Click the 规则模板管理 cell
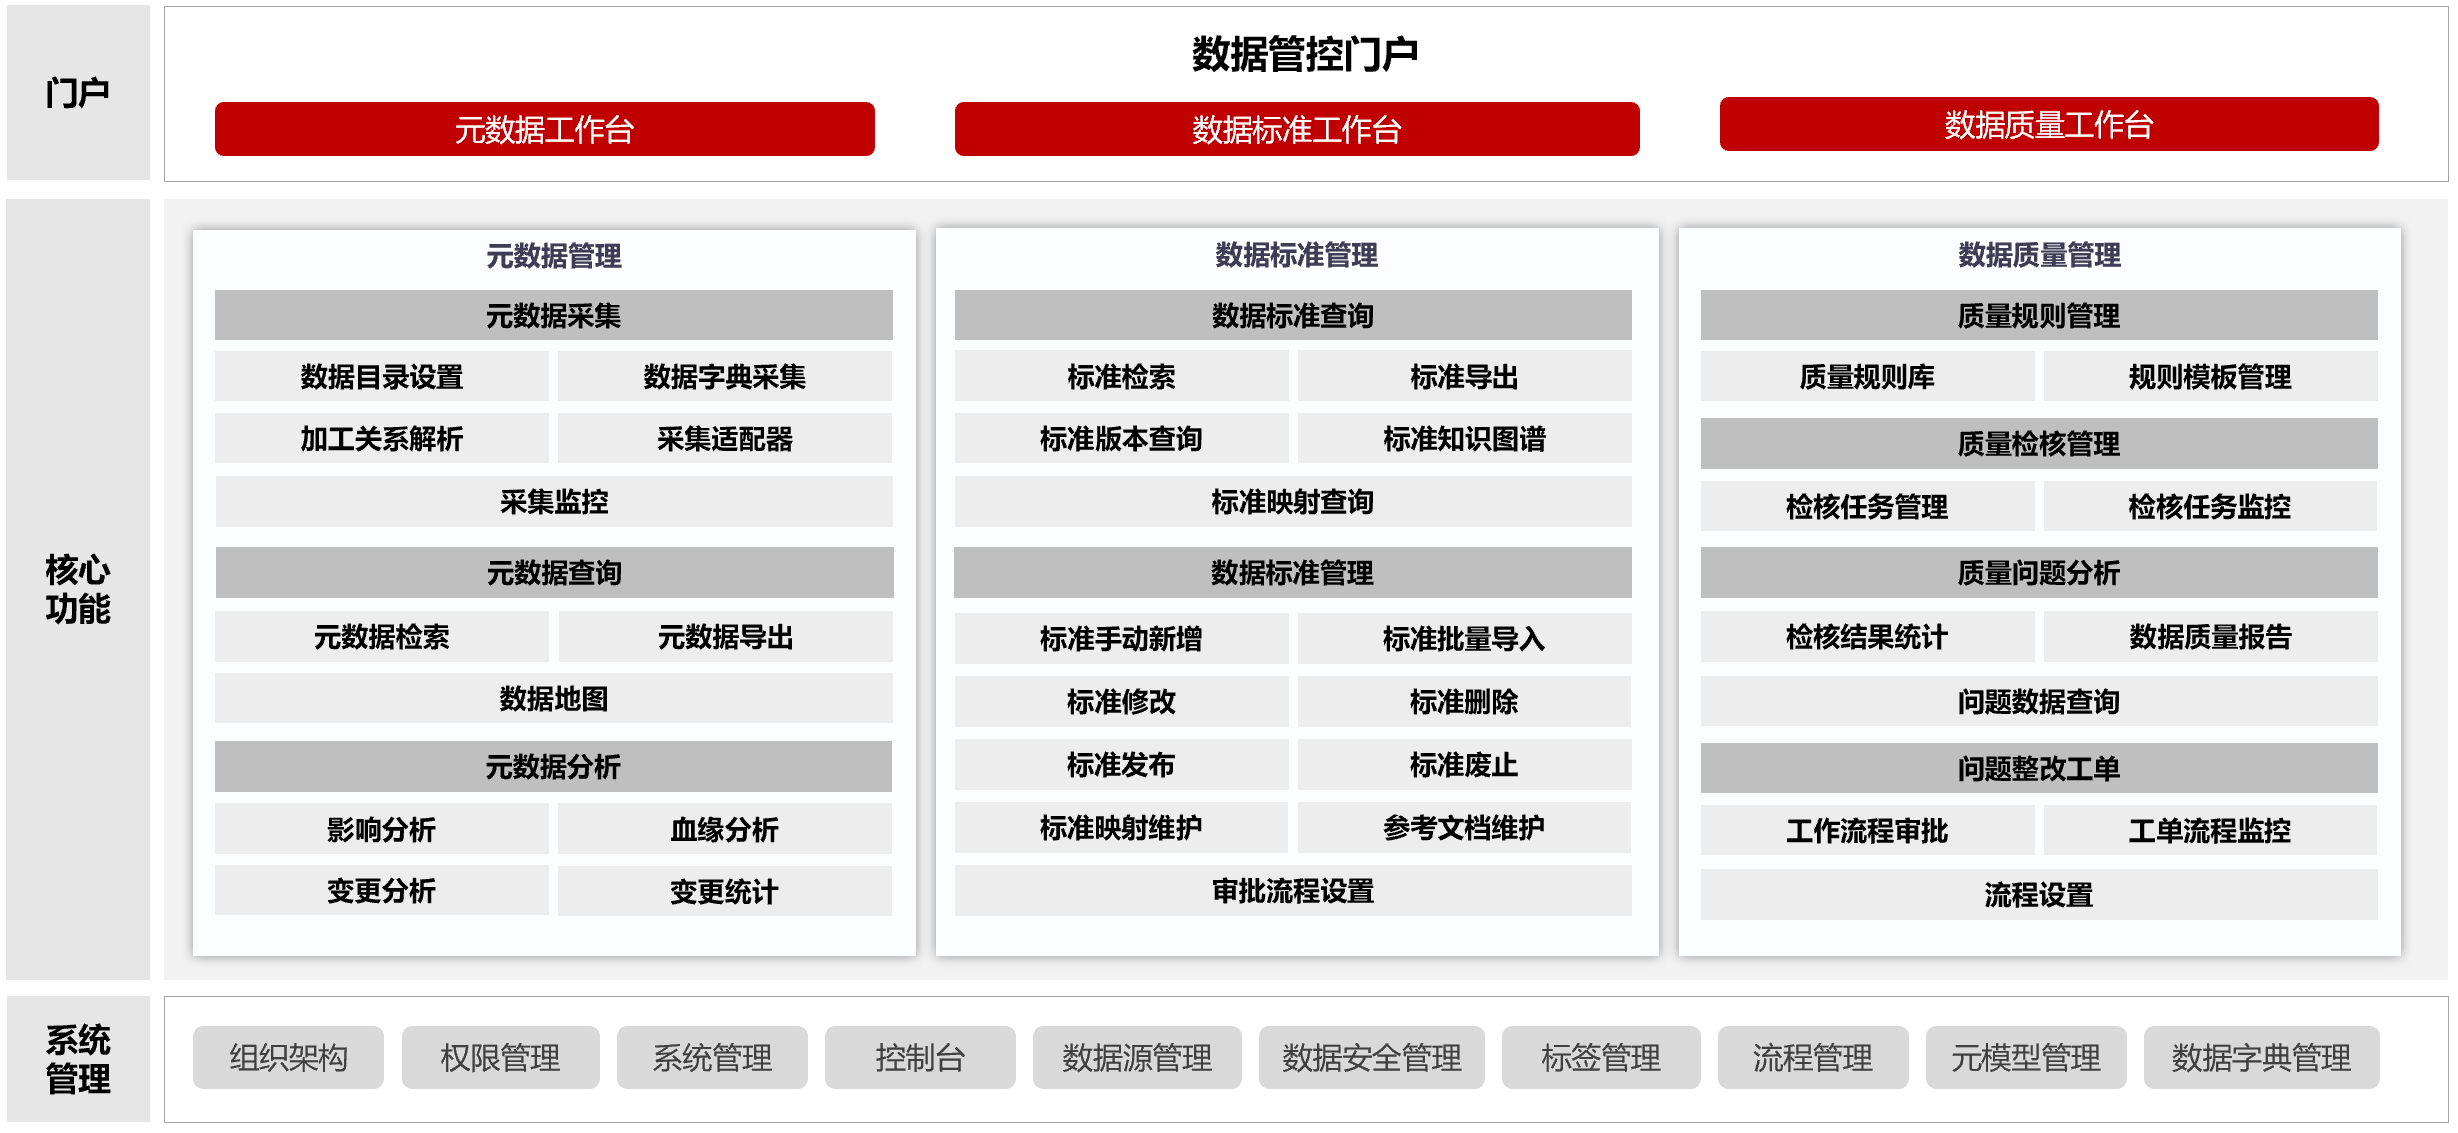 coord(2211,376)
